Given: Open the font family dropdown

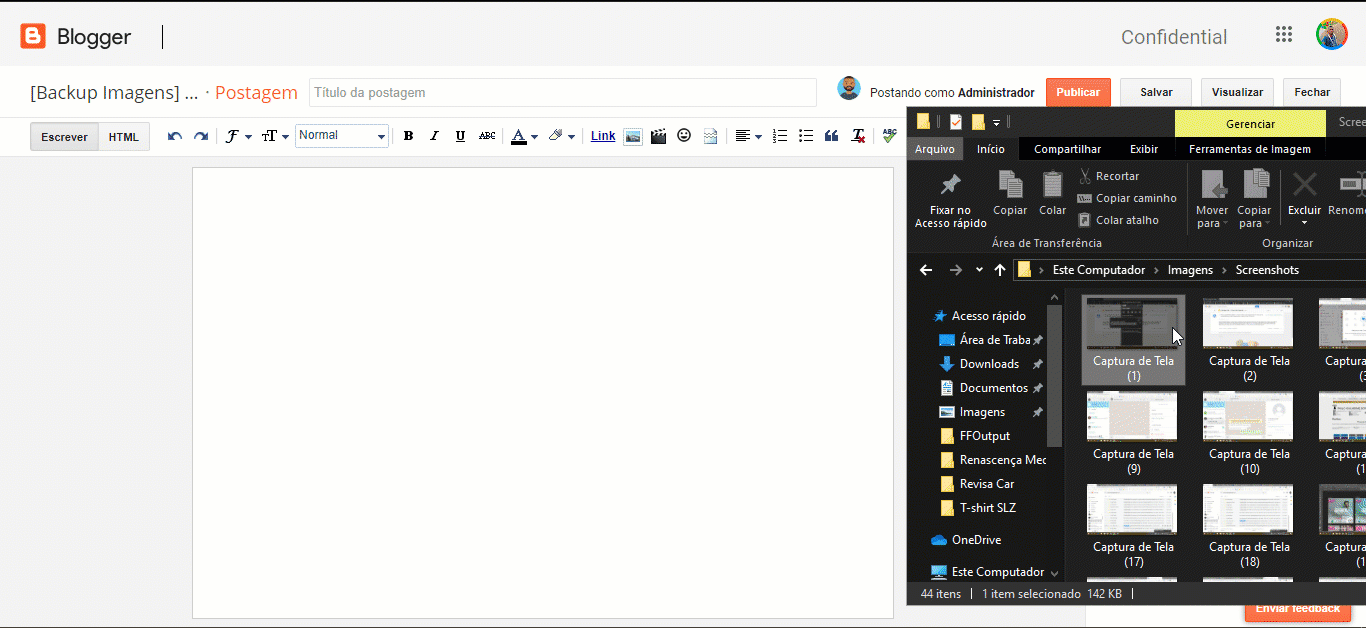Looking at the screenshot, I should [238, 136].
